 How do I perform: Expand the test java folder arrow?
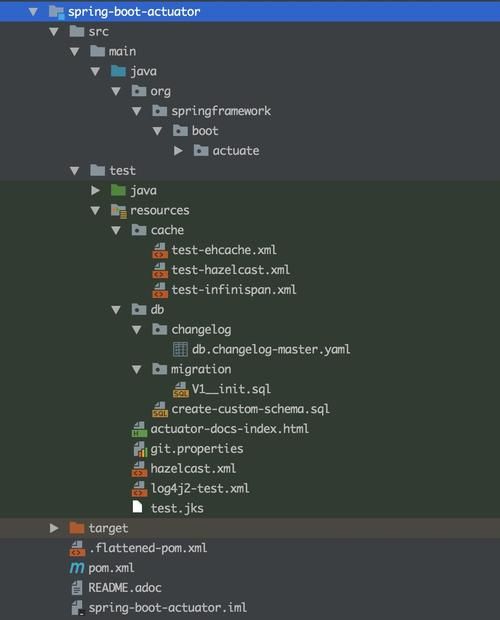pyautogui.click(x=96, y=191)
